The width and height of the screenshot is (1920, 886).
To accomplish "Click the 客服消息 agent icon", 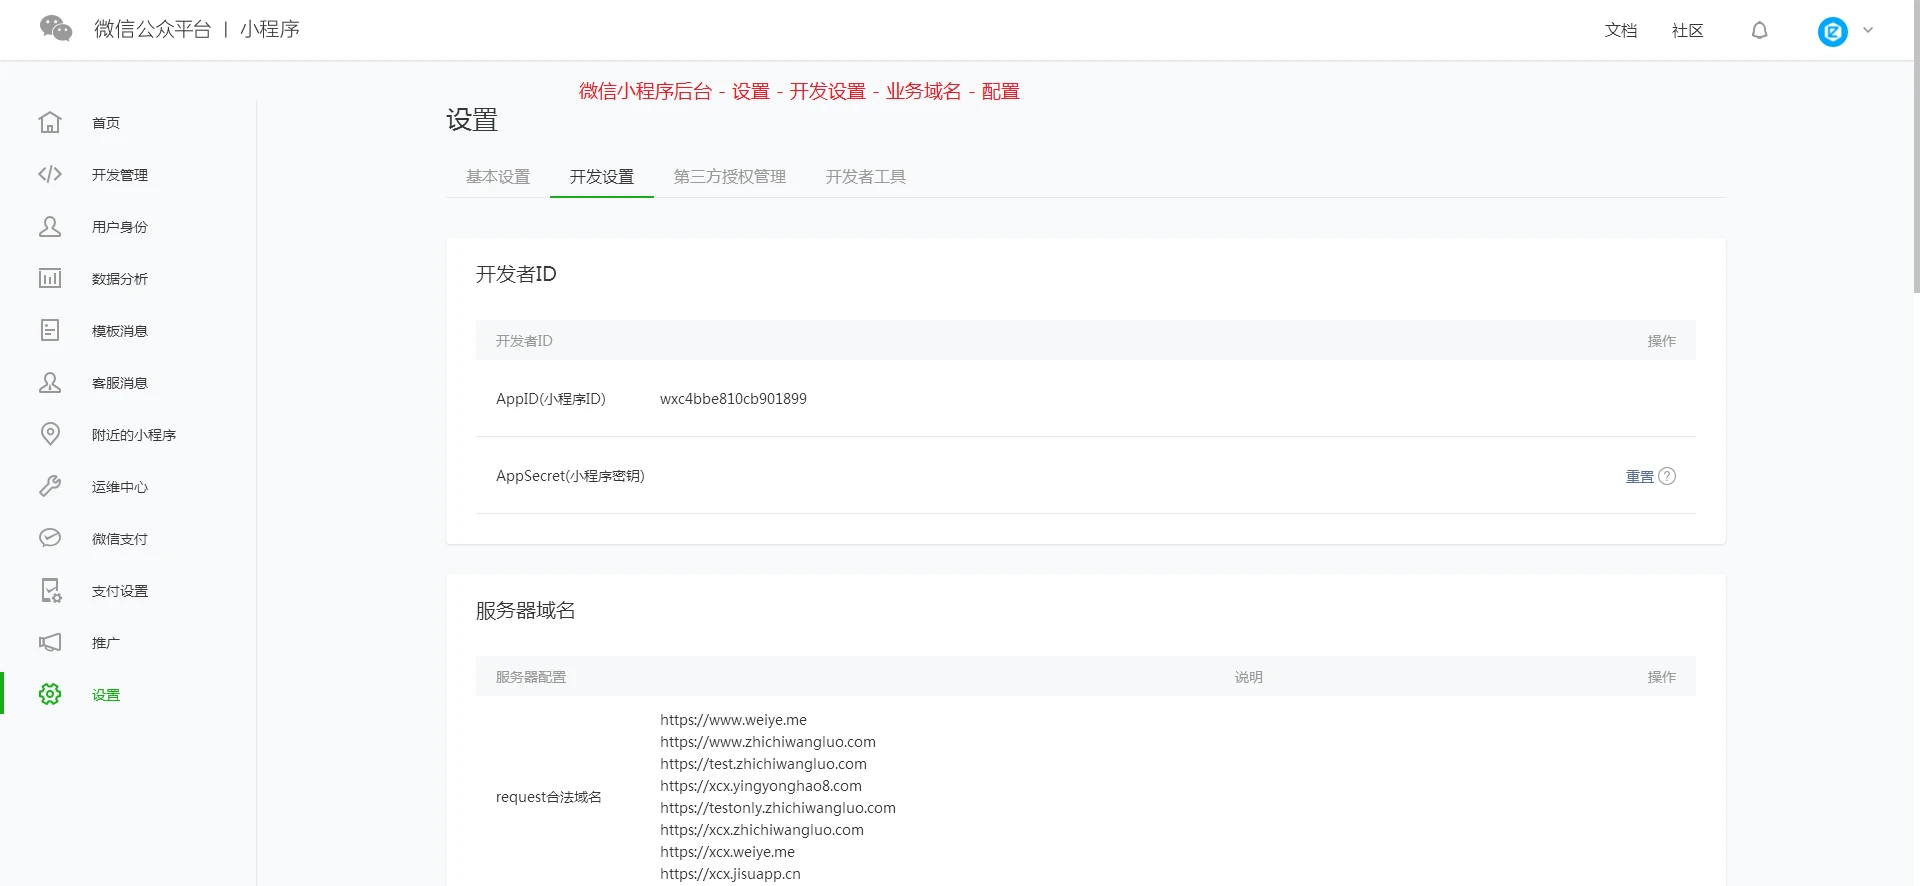I will point(50,382).
